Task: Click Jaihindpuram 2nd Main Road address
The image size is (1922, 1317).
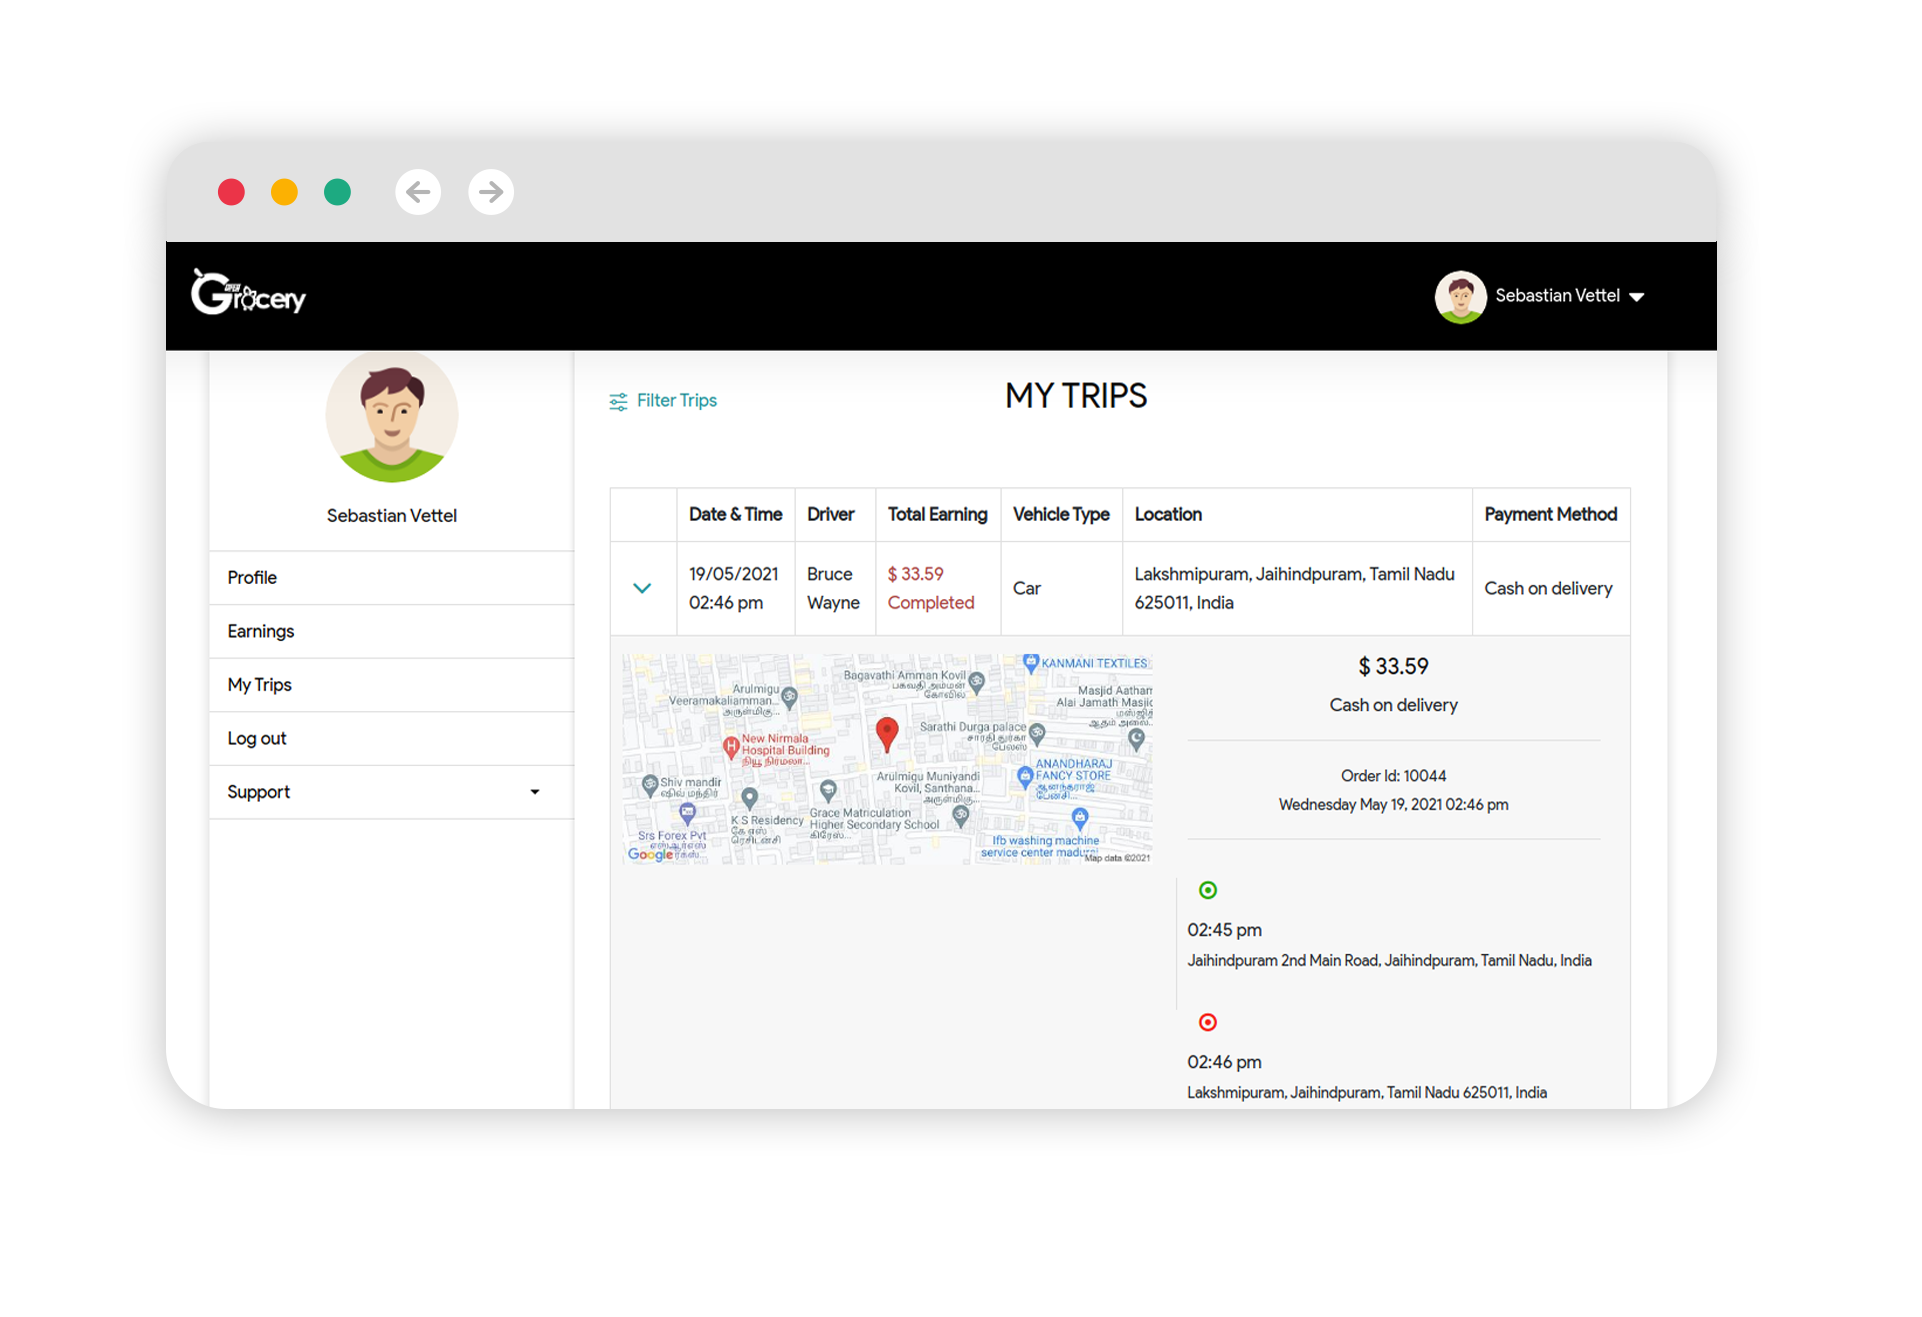Action: tap(1389, 961)
